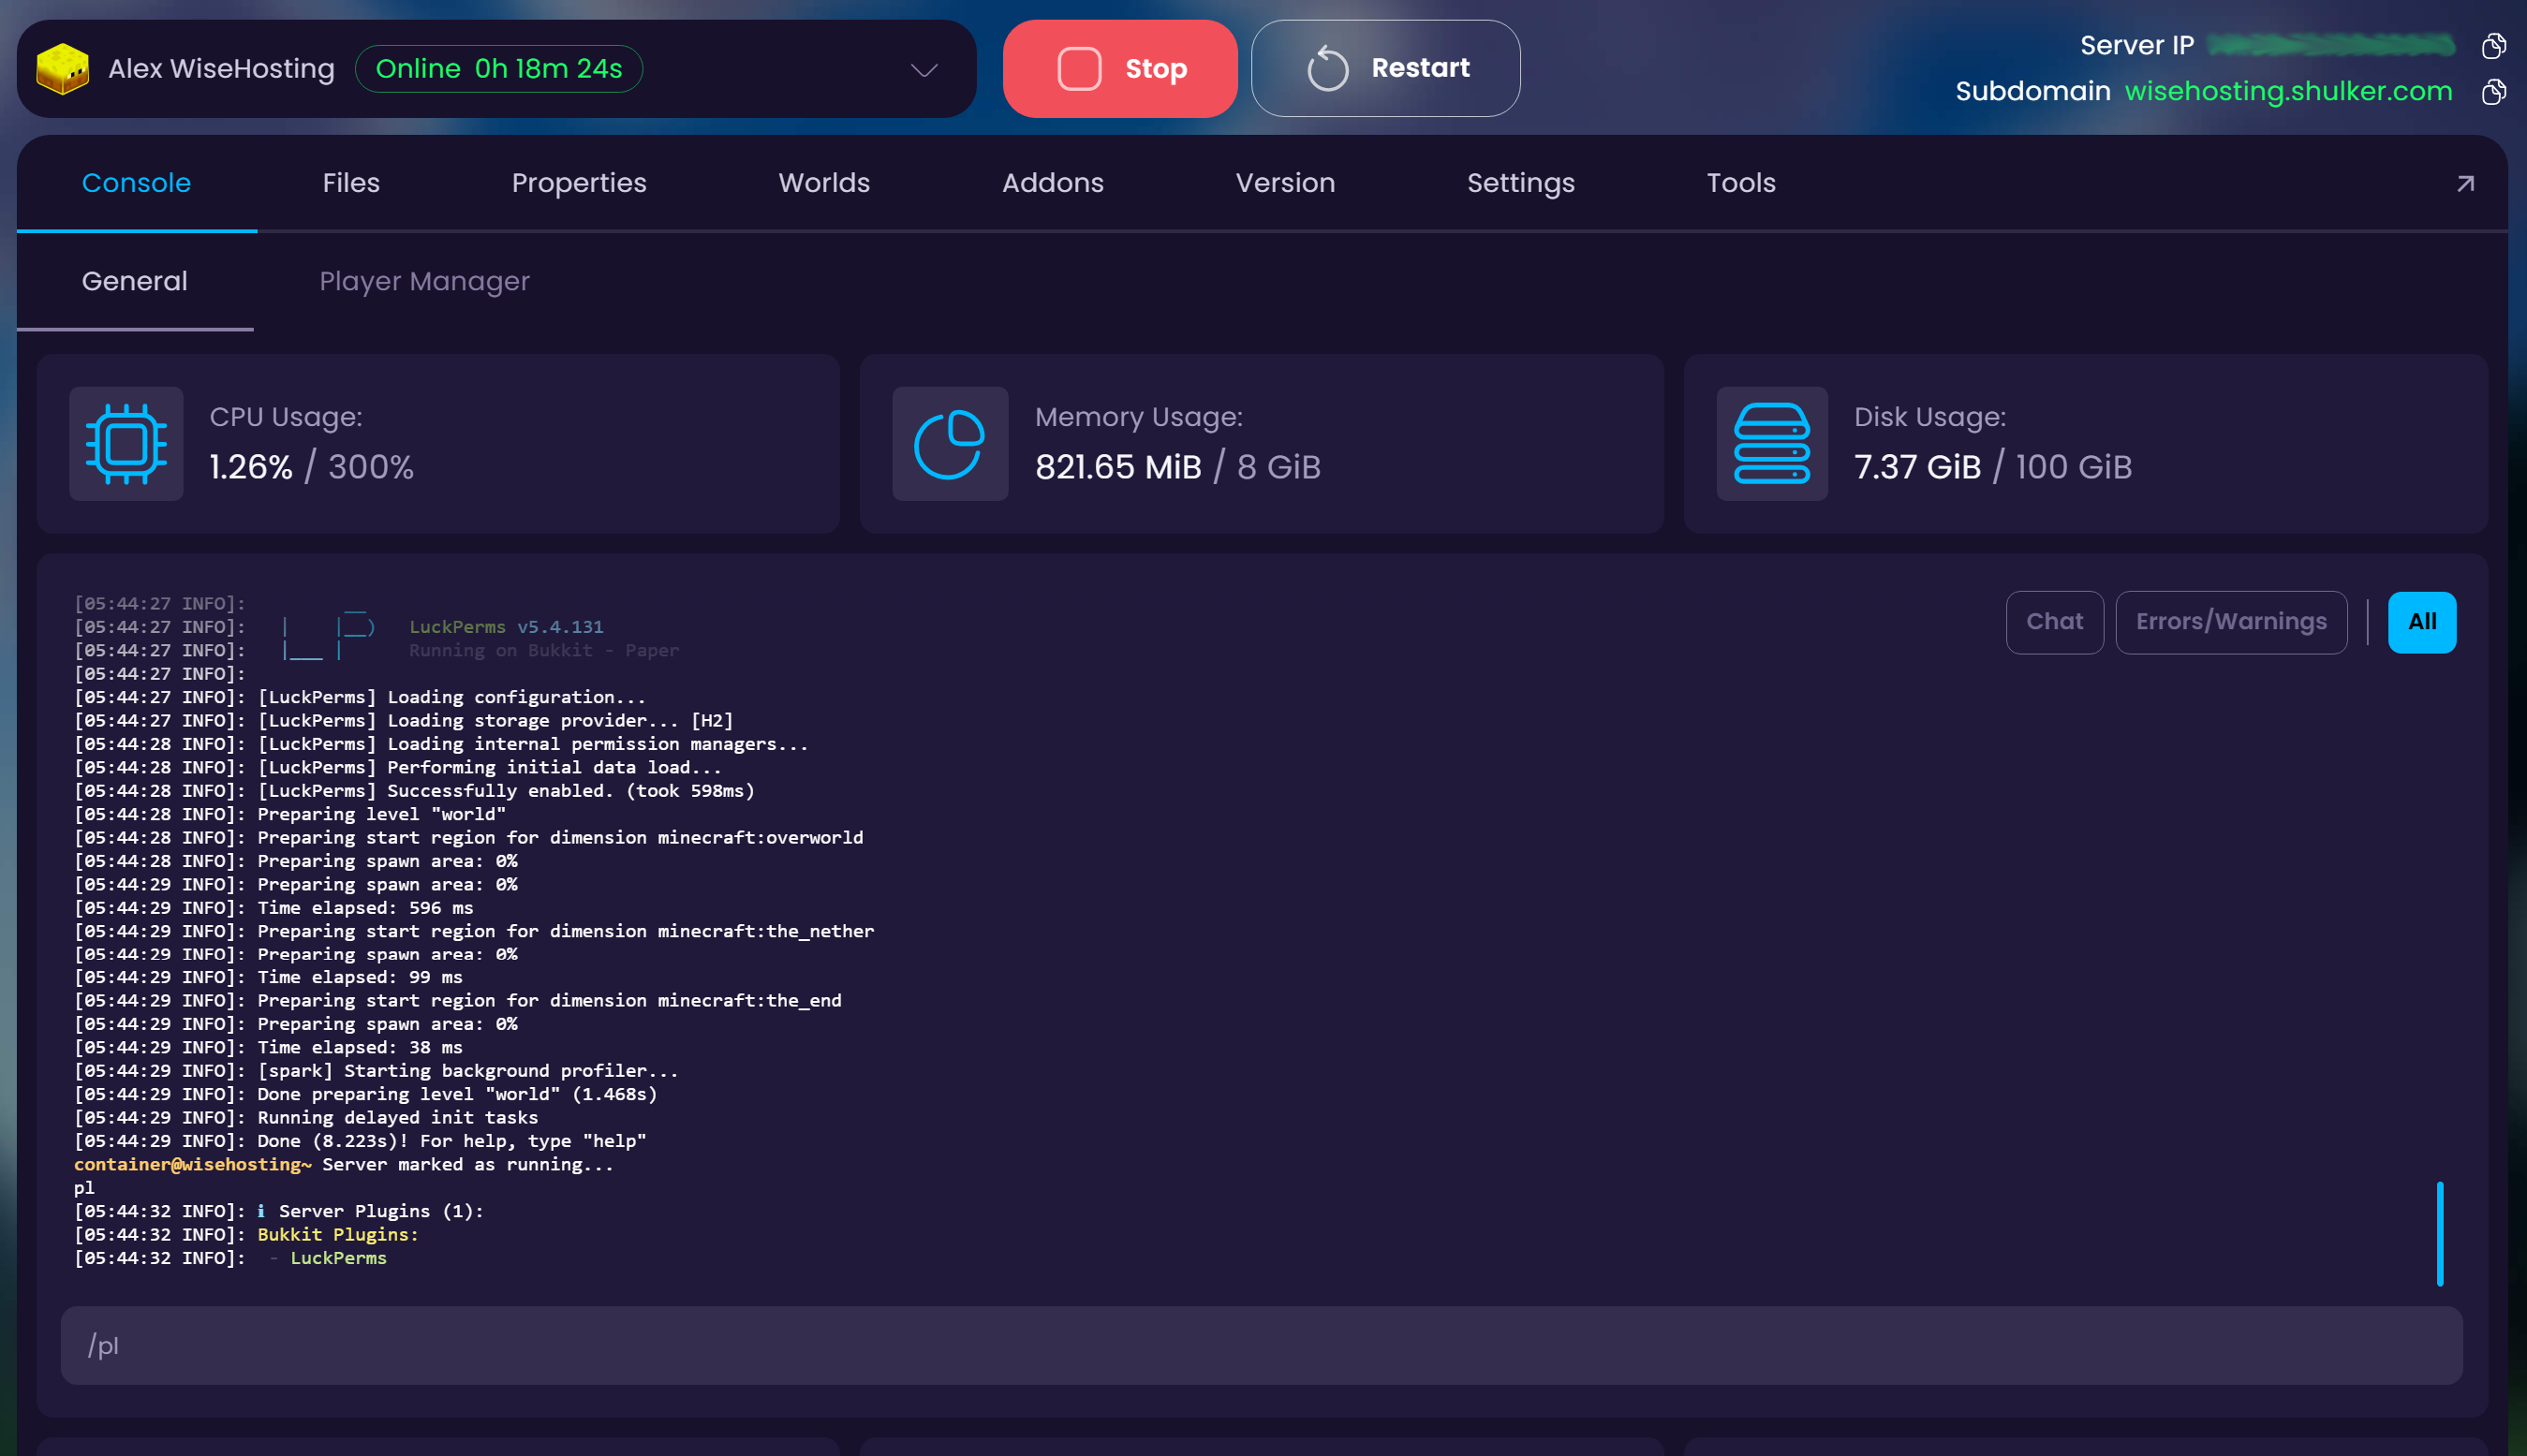Copy the subdomain wisehosting.shulker.com icon

[x=2493, y=92]
